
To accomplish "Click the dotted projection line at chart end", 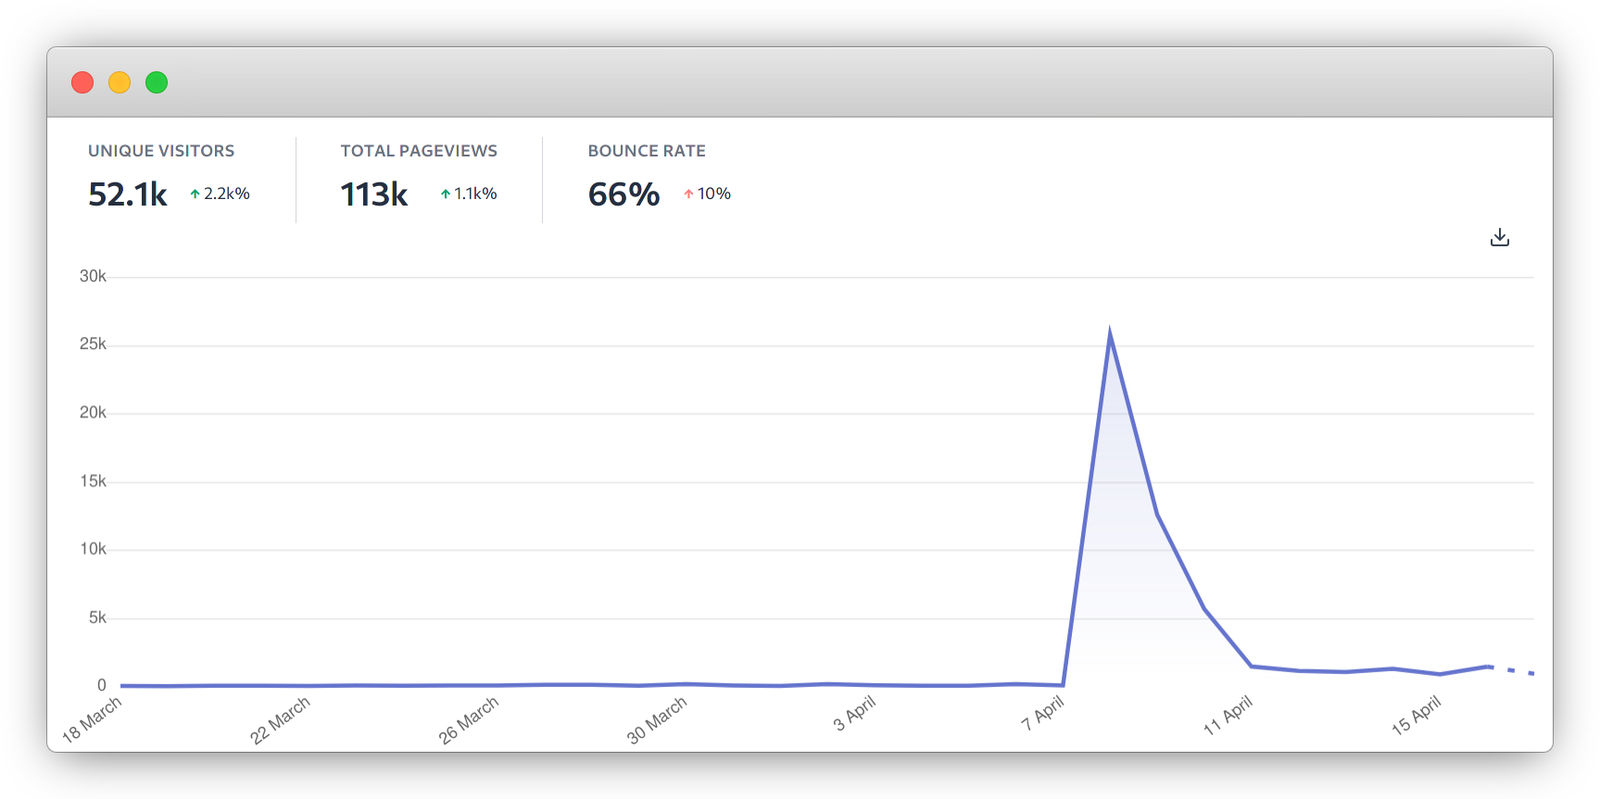I will point(1512,670).
